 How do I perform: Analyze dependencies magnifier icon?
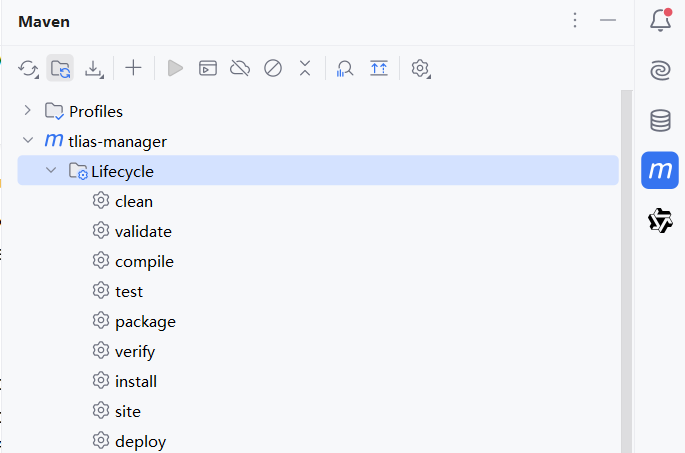pos(344,69)
